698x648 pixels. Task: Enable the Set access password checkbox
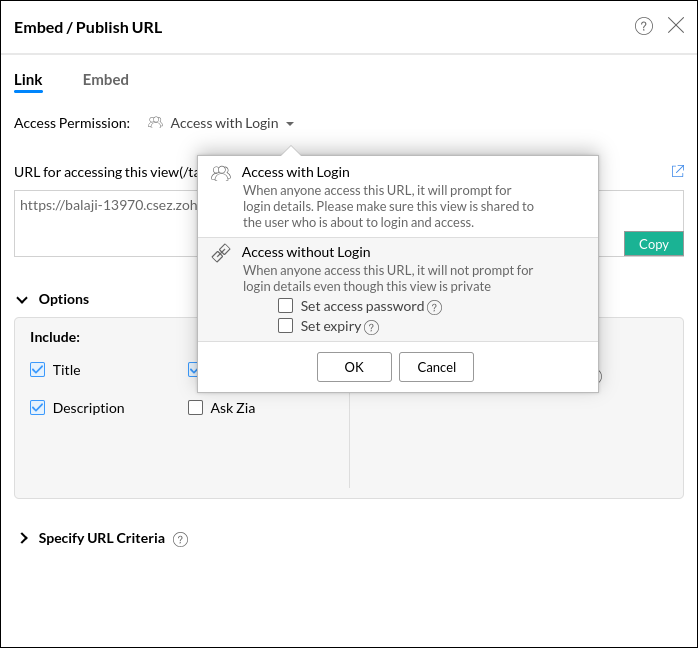point(286,306)
